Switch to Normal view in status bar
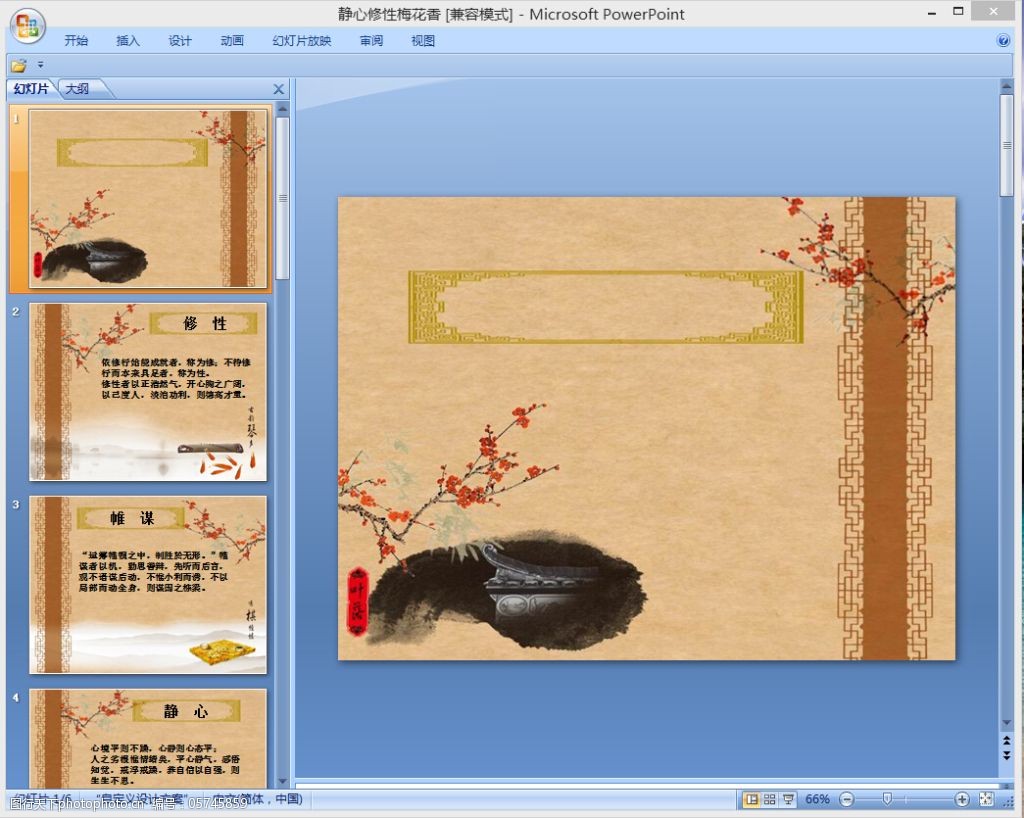1024x818 pixels. (752, 799)
